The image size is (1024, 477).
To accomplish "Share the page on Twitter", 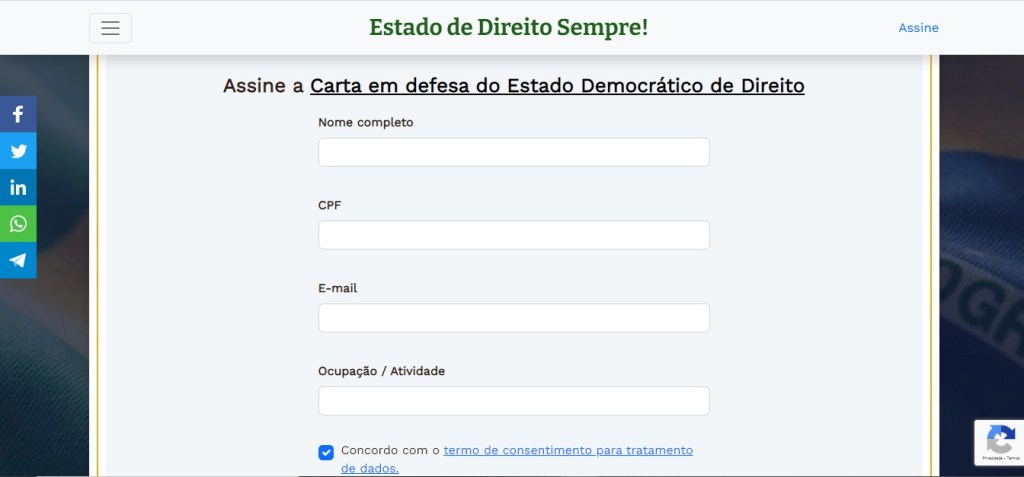I will click(x=18, y=151).
